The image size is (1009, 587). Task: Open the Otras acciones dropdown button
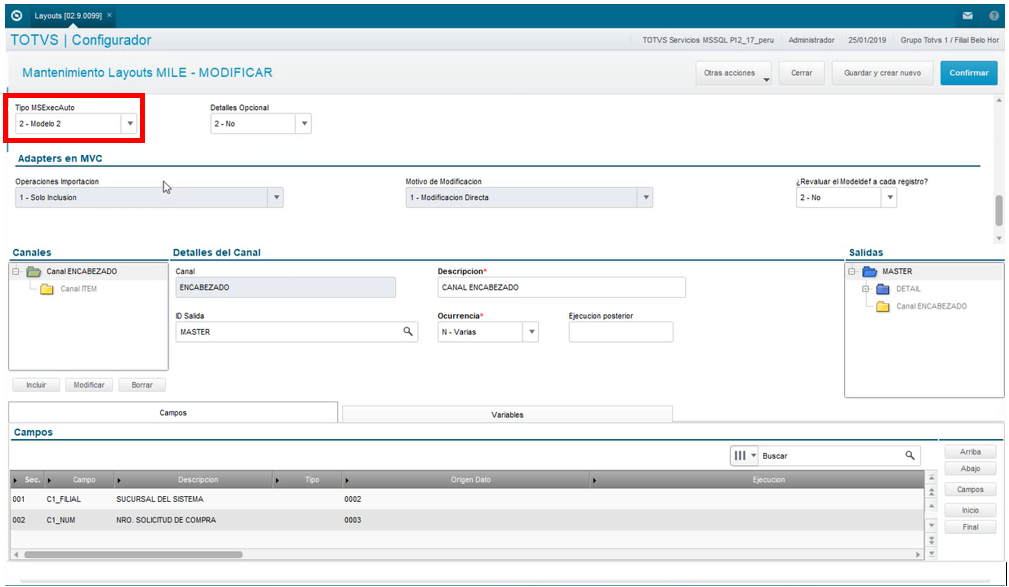click(734, 73)
